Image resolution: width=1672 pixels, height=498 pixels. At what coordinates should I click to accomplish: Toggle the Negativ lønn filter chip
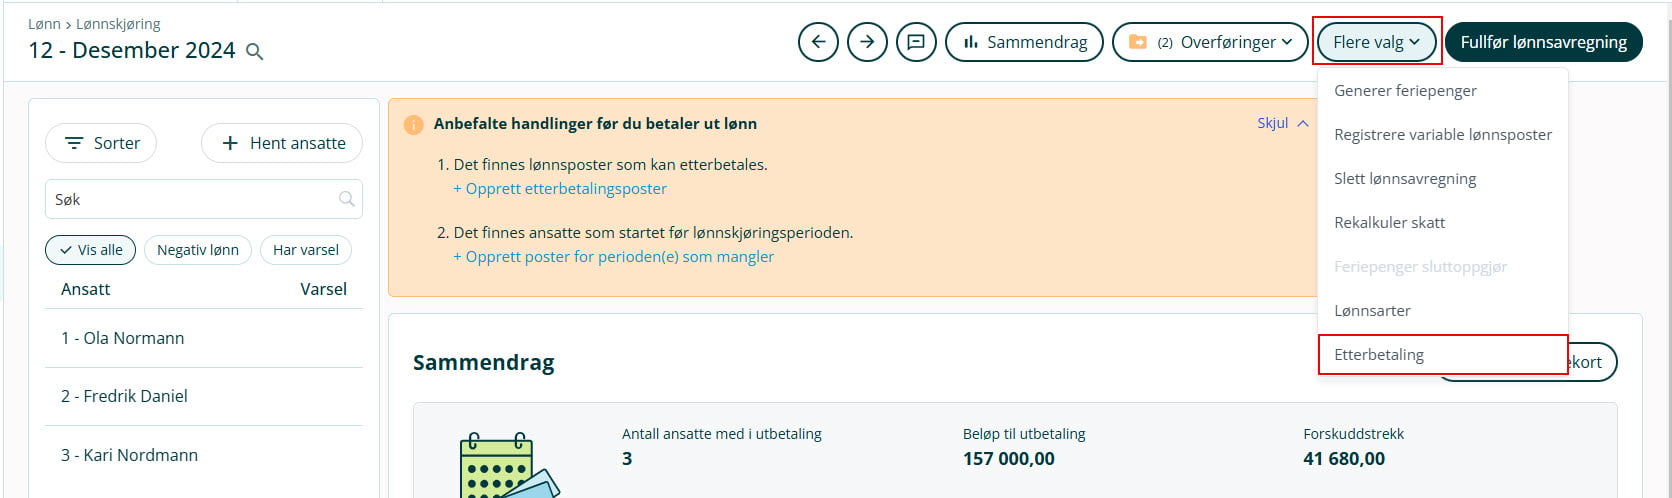coord(198,250)
